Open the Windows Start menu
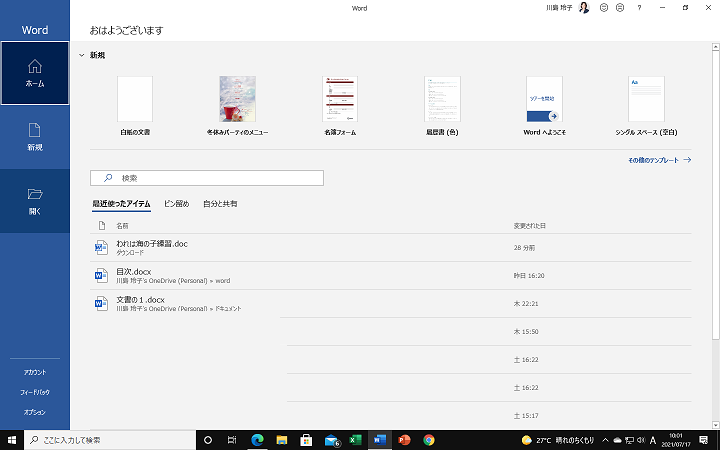 12,440
